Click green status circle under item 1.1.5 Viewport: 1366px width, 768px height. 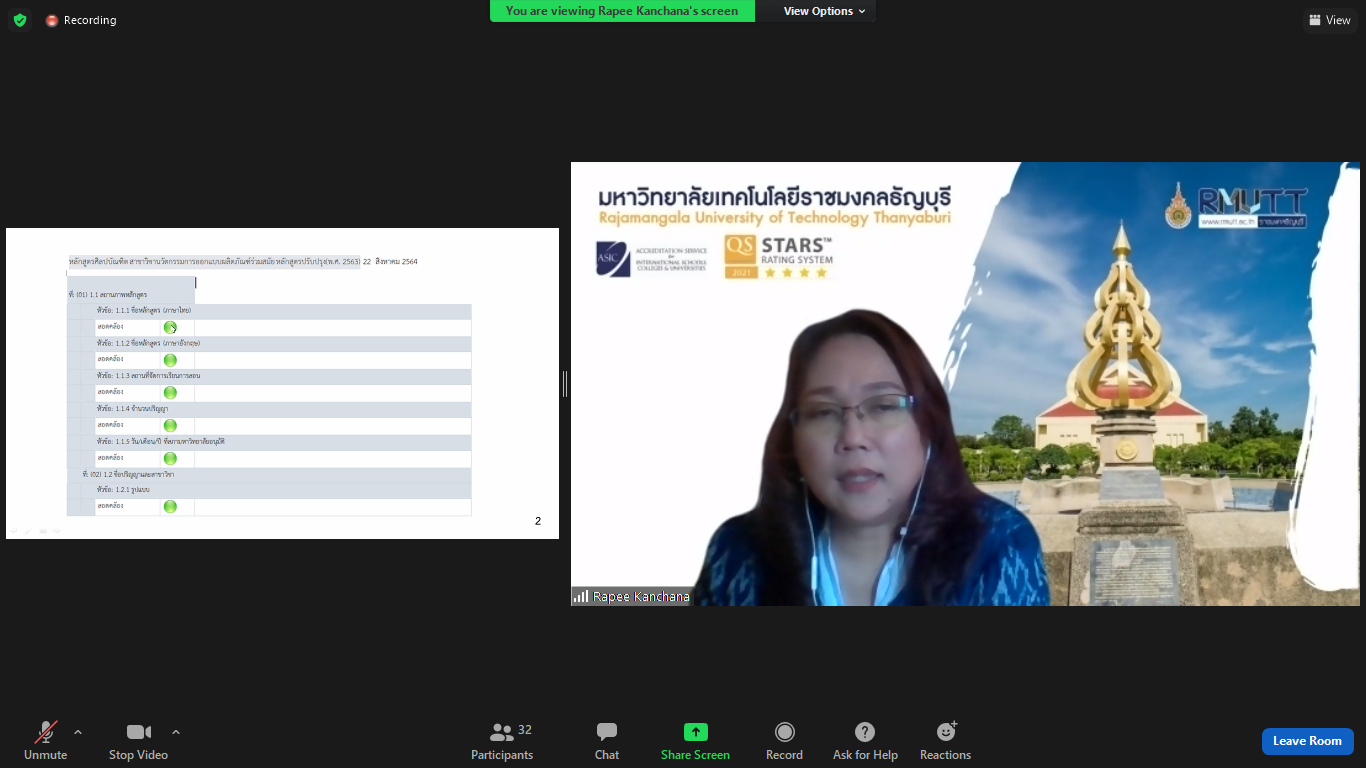(x=170, y=459)
